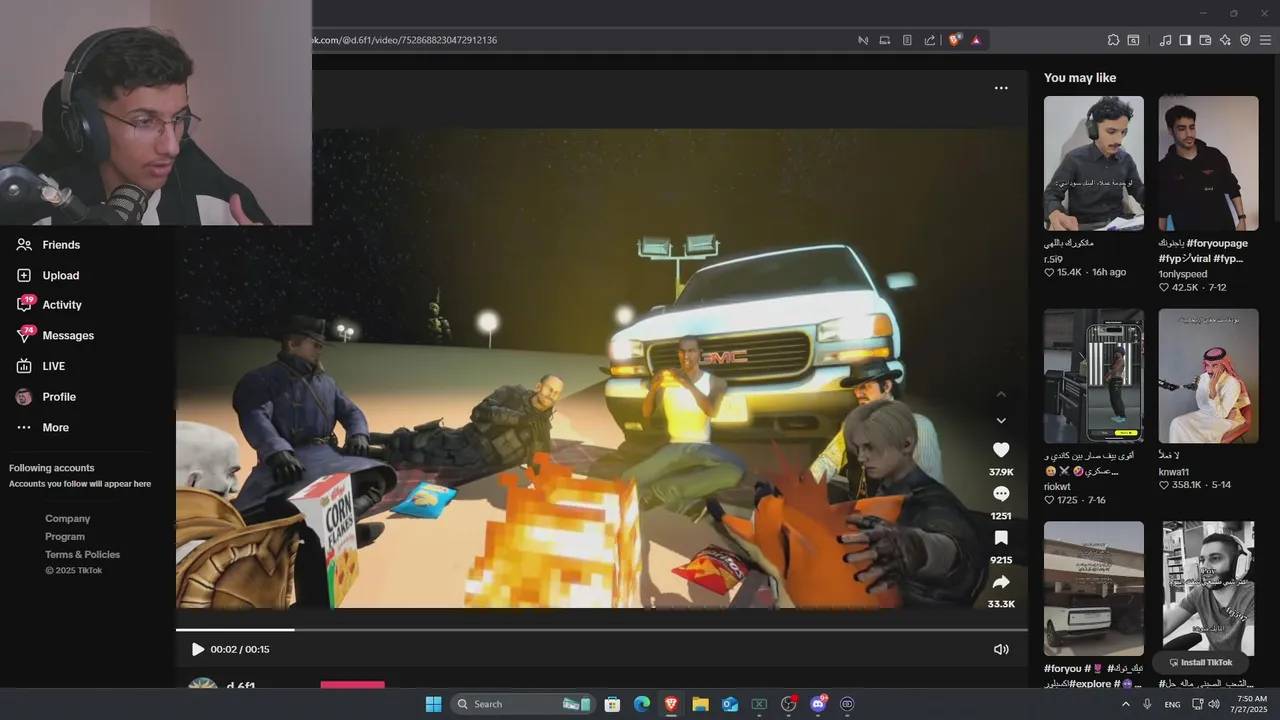
Task: Toggle the microphone tray icon
Action: 1147,704
